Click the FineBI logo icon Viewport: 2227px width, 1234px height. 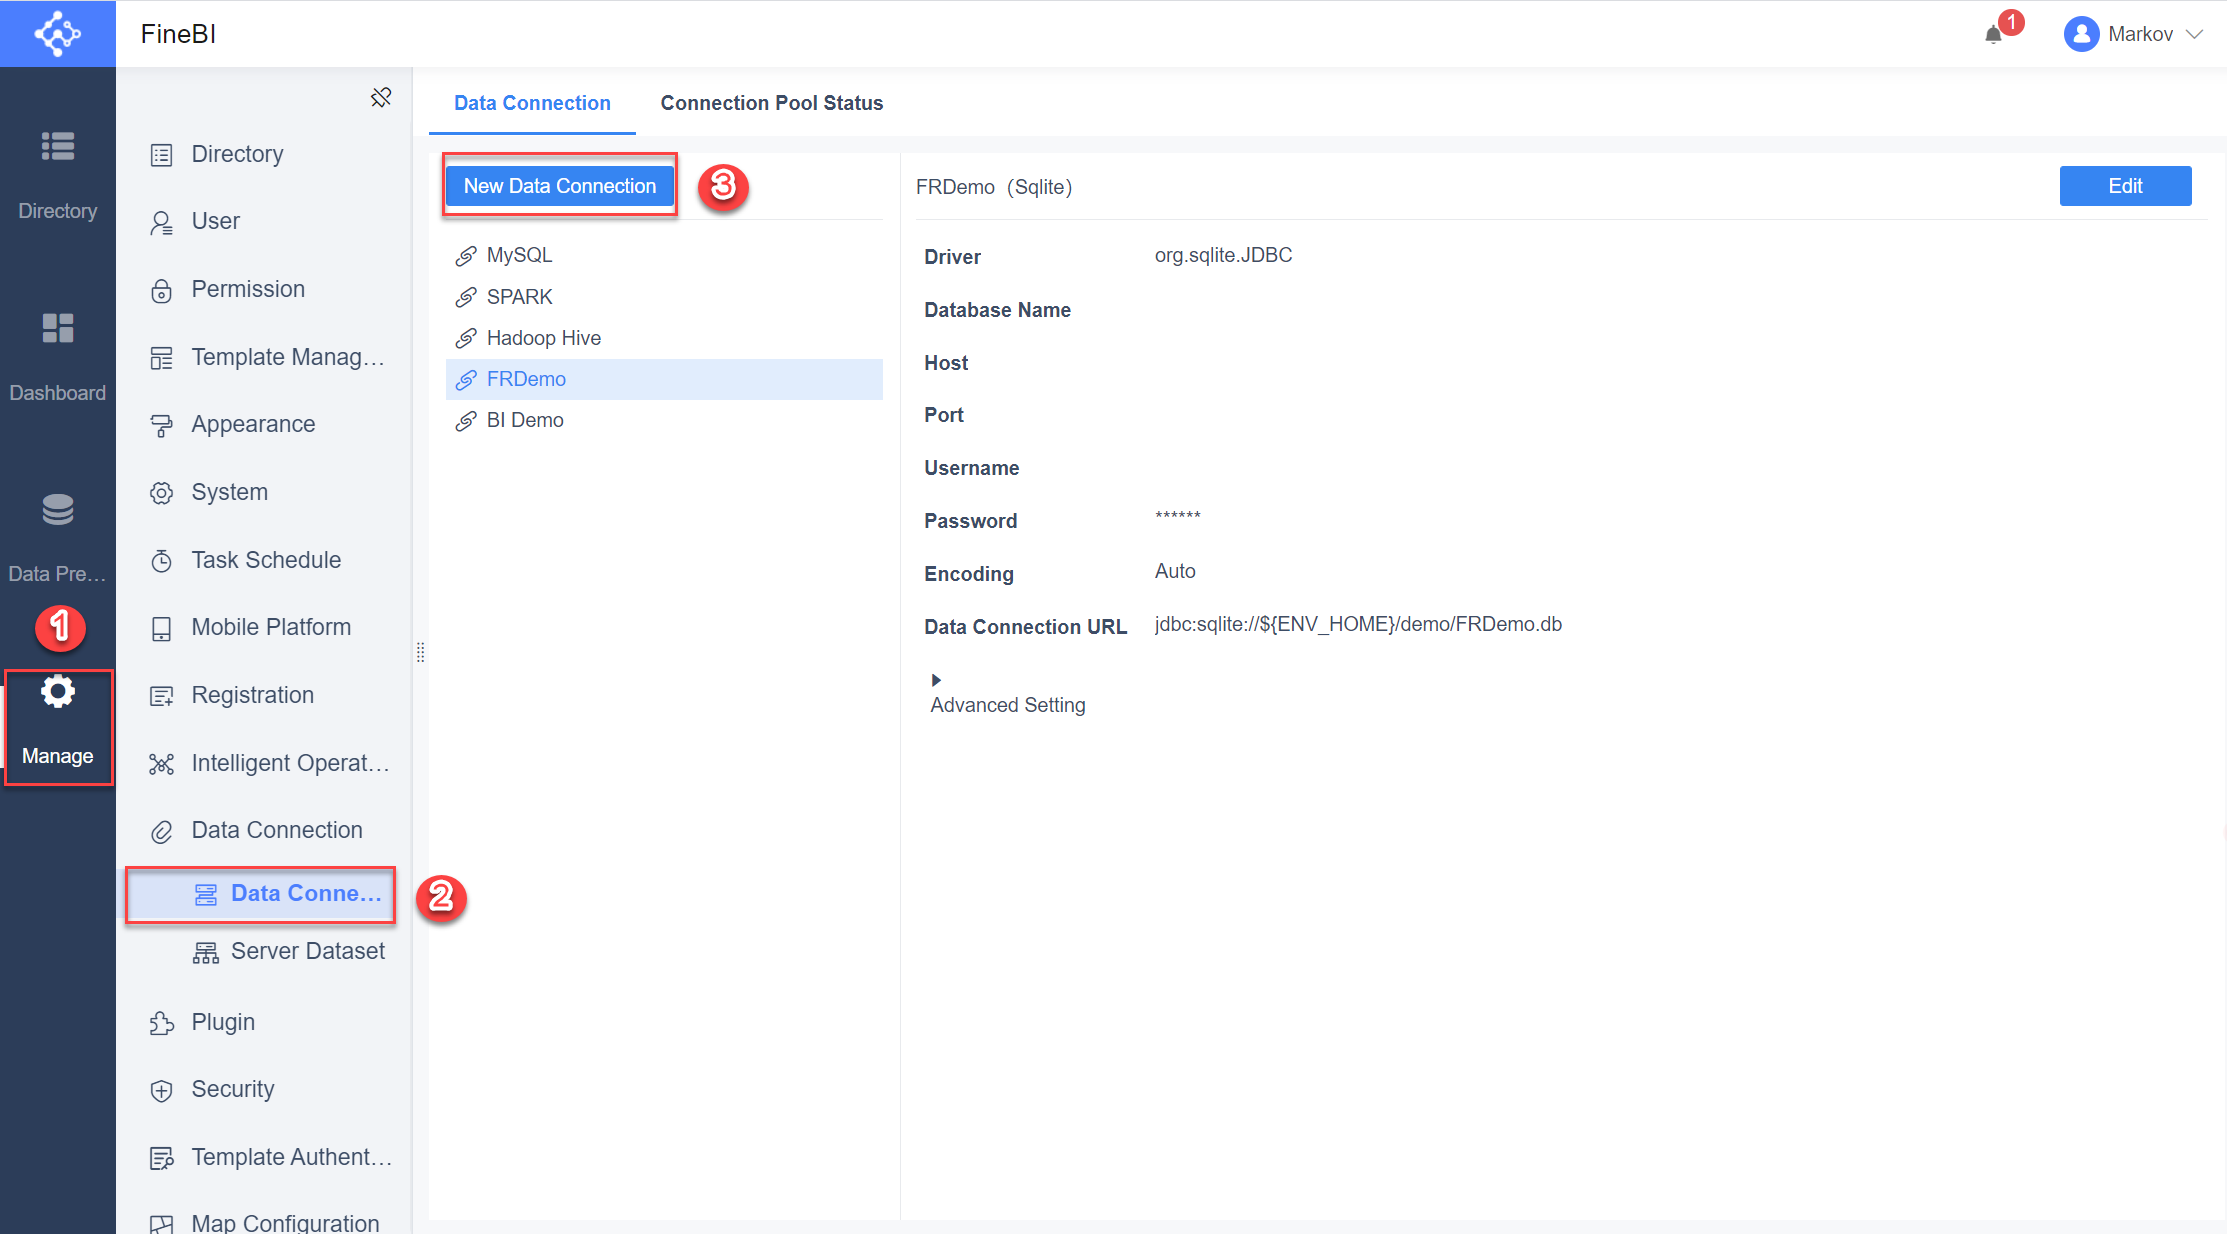pyautogui.click(x=57, y=34)
